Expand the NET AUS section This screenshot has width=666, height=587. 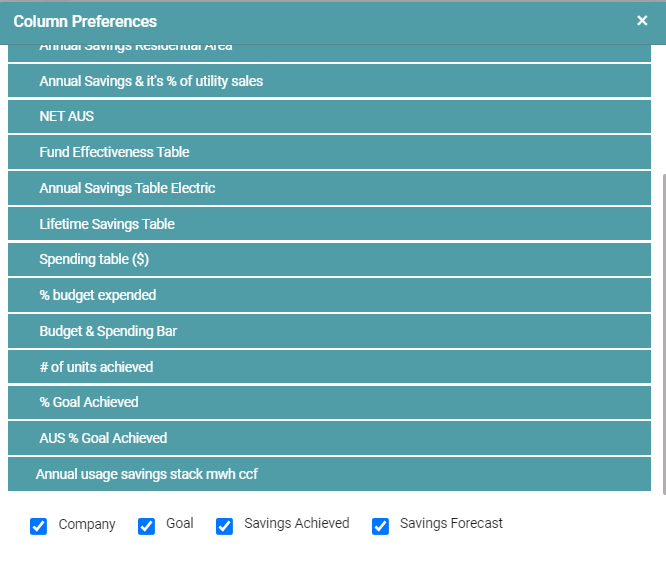[329, 117]
